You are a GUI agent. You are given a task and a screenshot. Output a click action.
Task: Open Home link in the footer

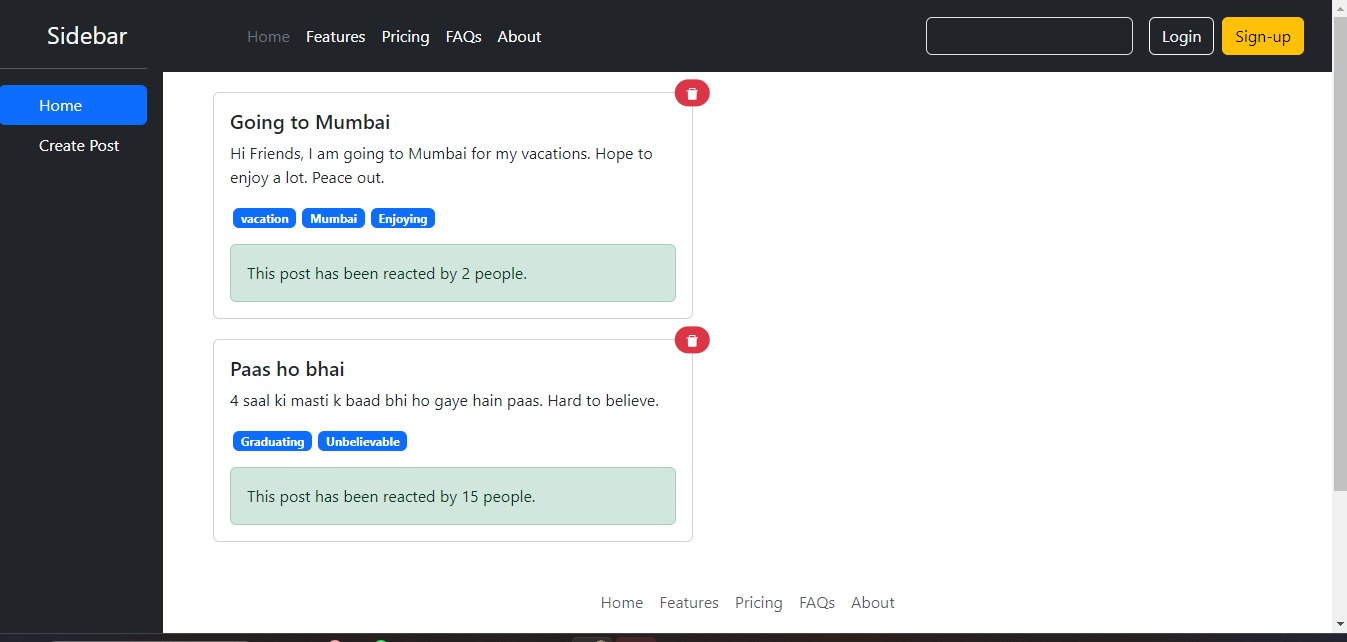point(621,602)
